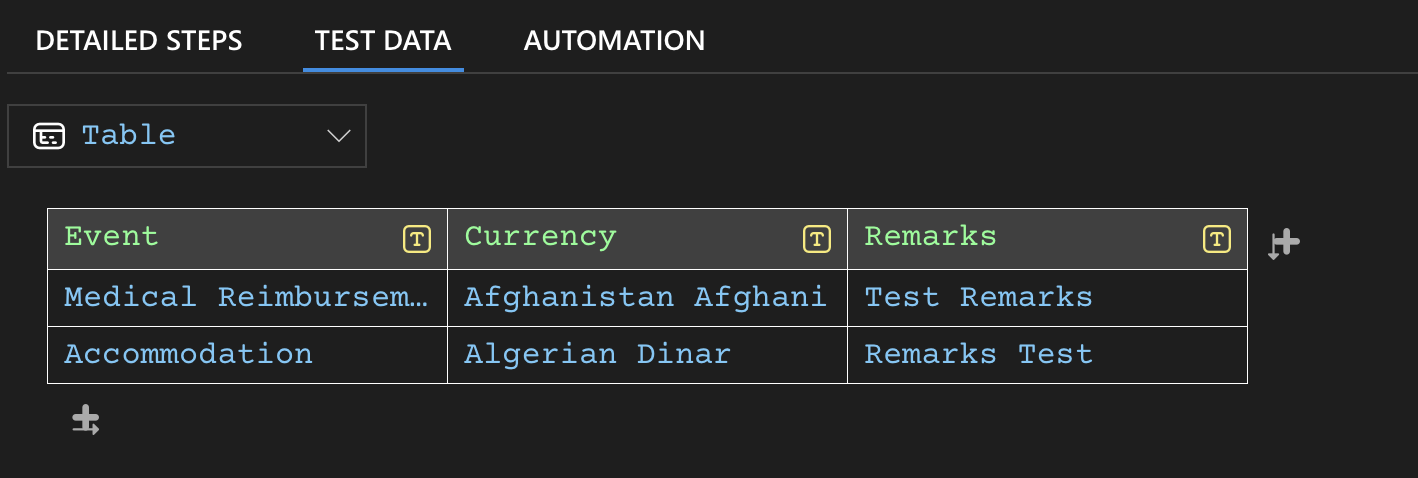Click the type icon in Currency header

coord(817,239)
